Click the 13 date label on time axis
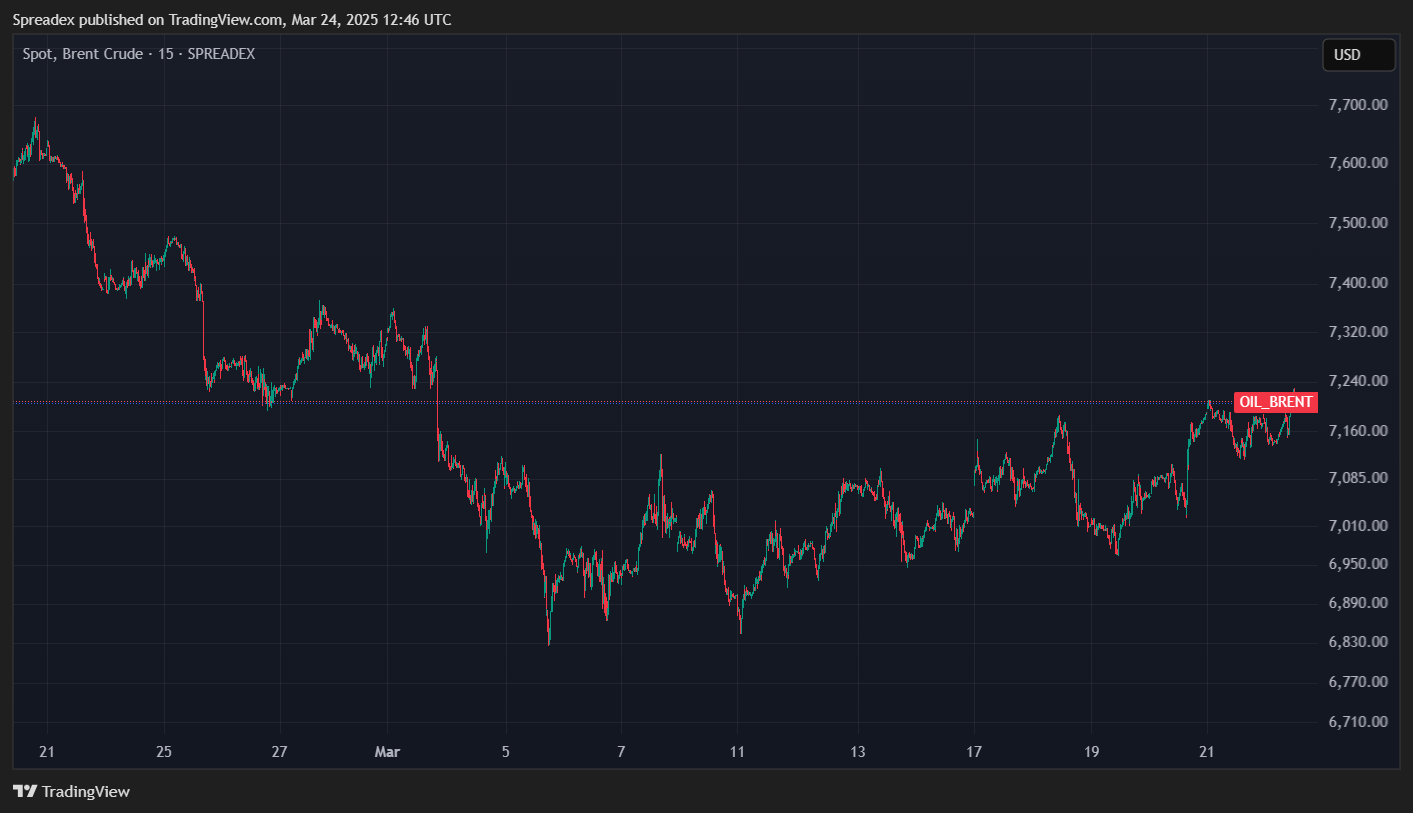This screenshot has height=813, width=1413. tap(858, 752)
